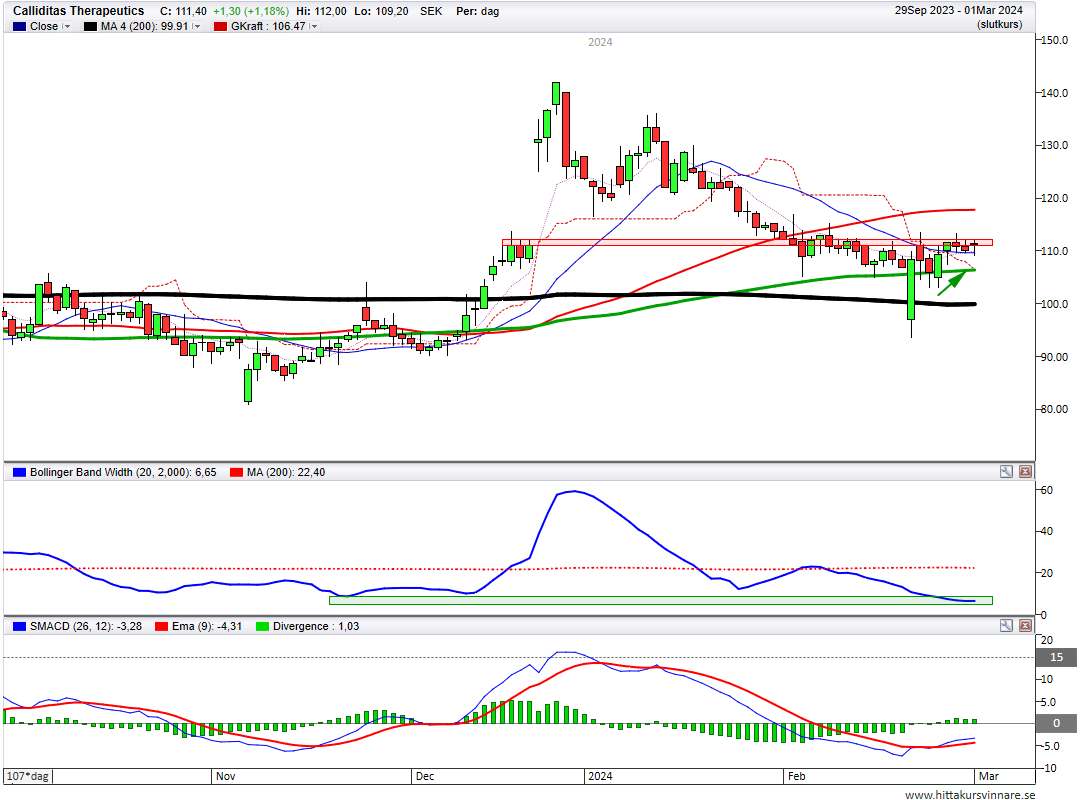This screenshot has width=1080, height=800.
Task: Click the 80.0 price axis label
Action: (1055, 409)
